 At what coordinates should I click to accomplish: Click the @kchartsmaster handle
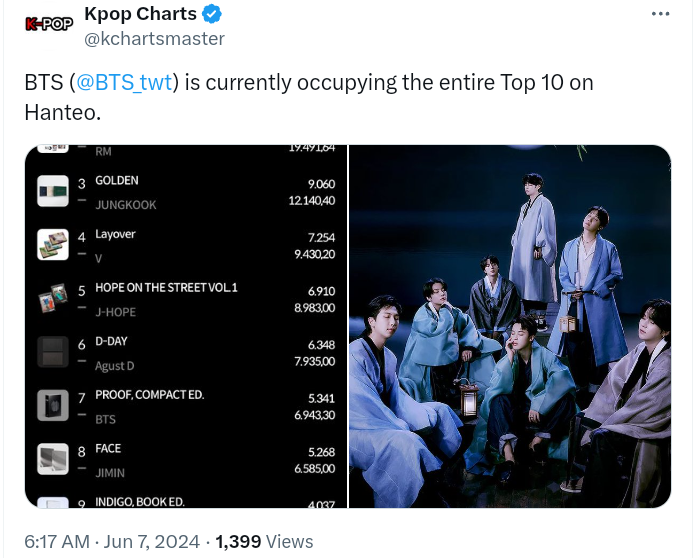[x=154, y=39]
